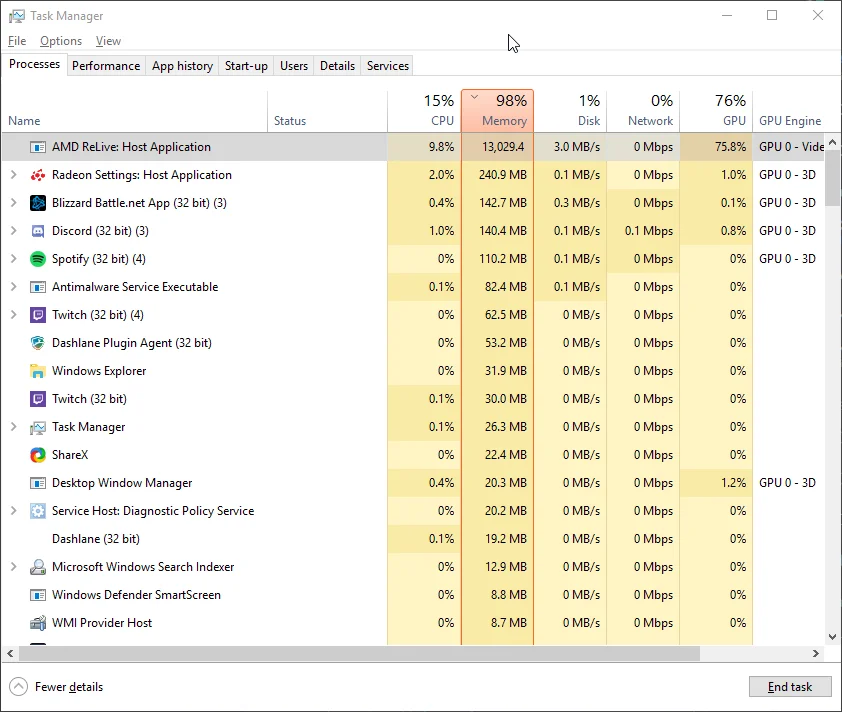Click the Microsoft Windows Search Indexer icon

point(38,567)
